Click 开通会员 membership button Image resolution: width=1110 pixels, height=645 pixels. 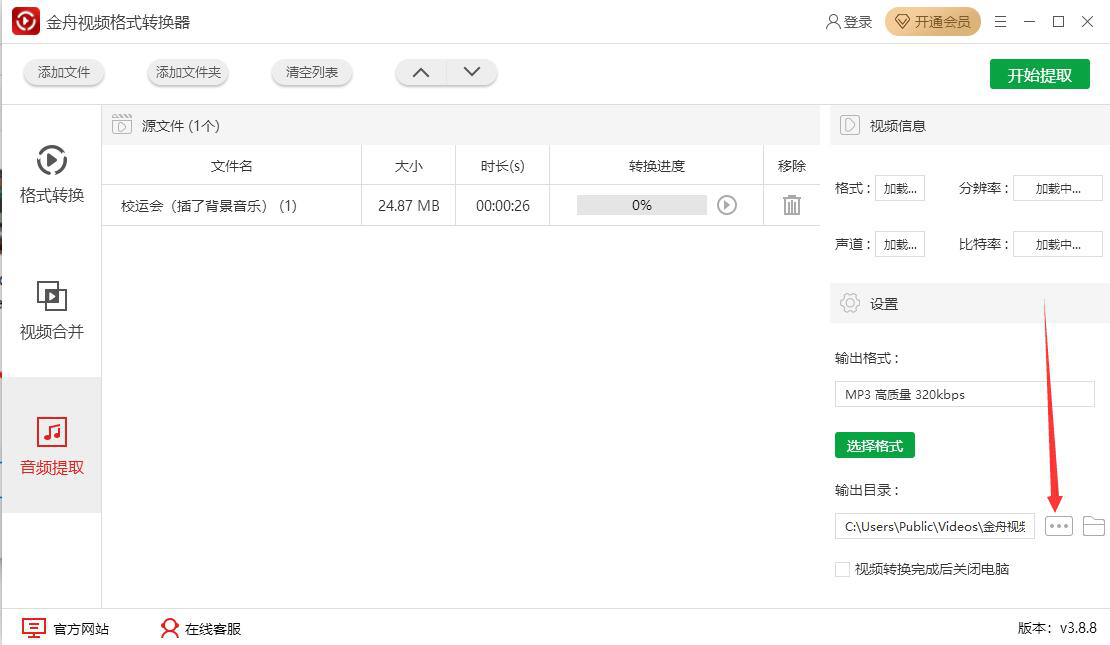tap(933, 22)
